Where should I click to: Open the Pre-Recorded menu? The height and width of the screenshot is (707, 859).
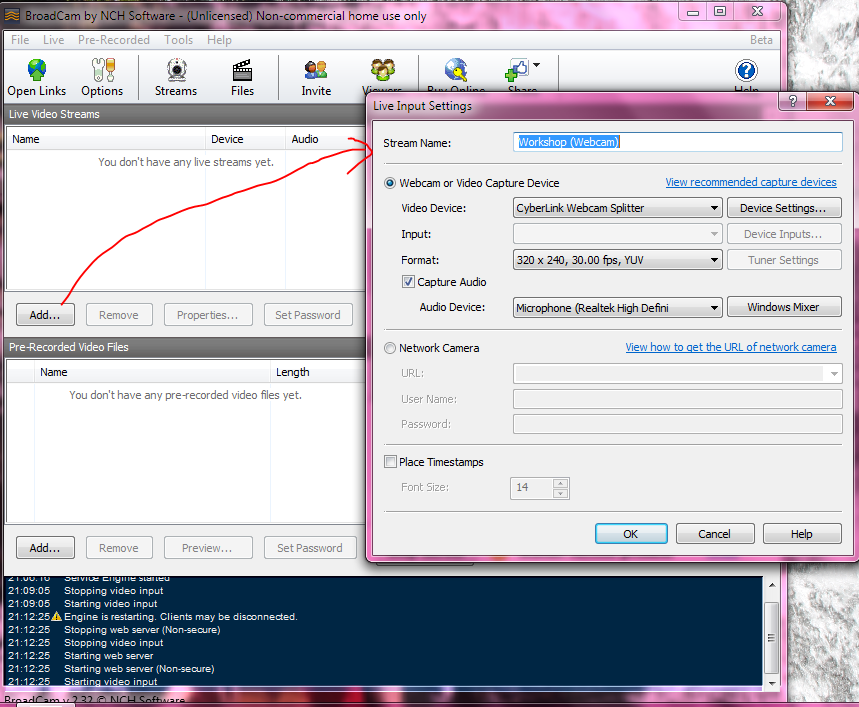112,40
